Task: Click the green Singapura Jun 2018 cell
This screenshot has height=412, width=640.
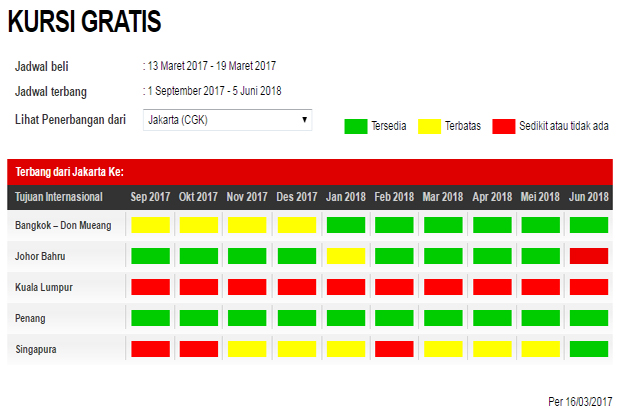Action: click(x=589, y=349)
